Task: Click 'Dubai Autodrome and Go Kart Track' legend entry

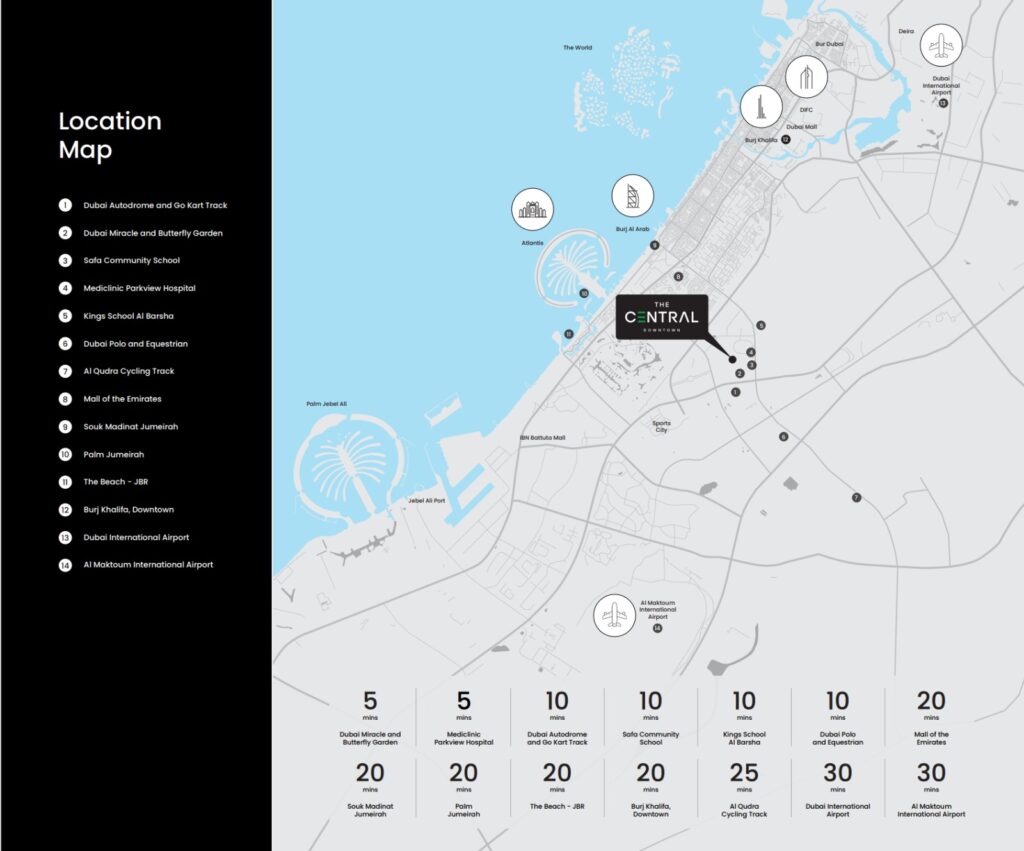Action: click(x=155, y=205)
